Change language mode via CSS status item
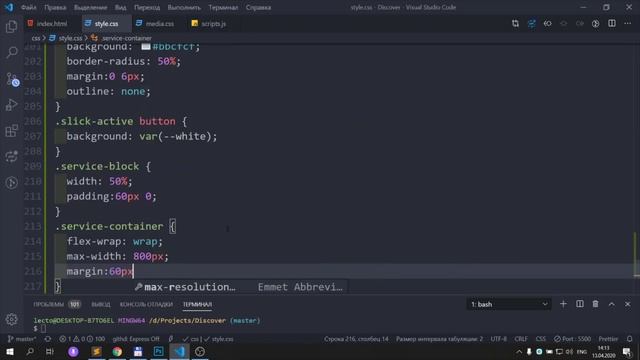 click(x=540, y=339)
